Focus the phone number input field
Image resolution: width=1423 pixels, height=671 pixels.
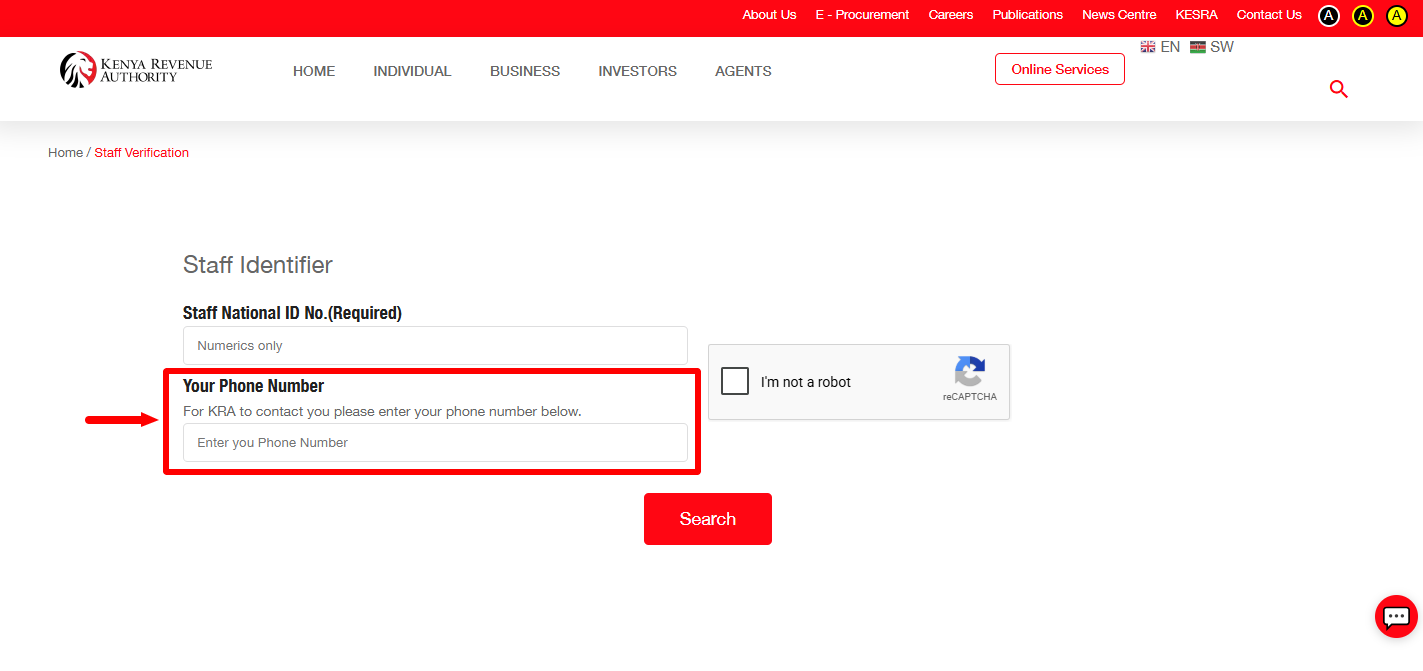coord(435,442)
